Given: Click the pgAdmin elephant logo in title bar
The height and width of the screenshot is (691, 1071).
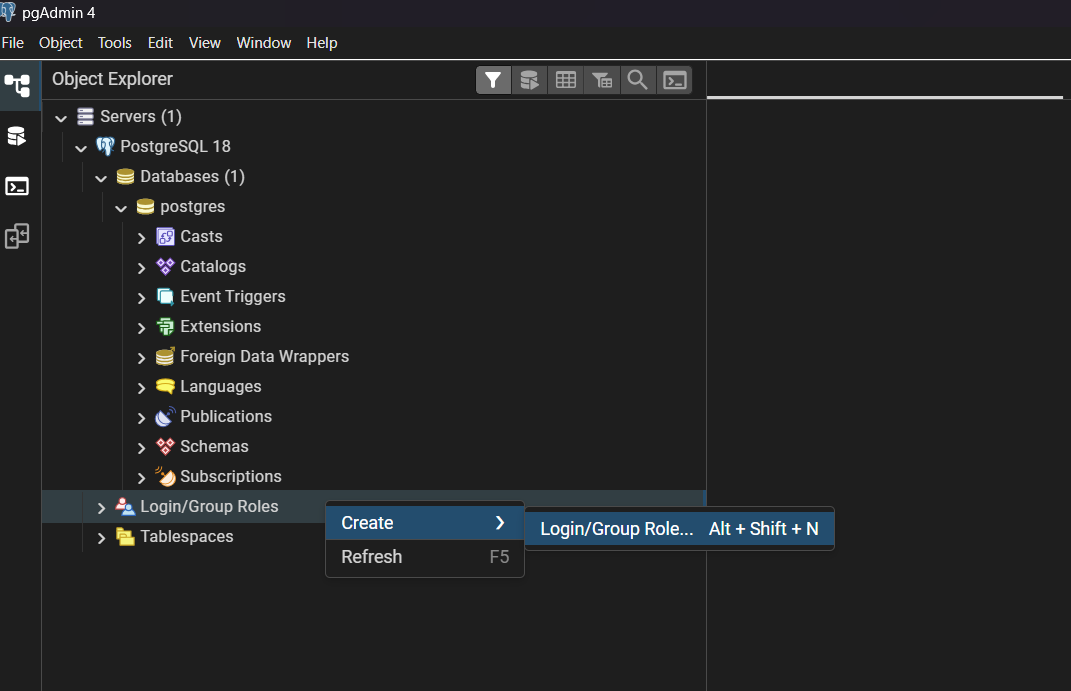Looking at the screenshot, I should tap(8, 12).
